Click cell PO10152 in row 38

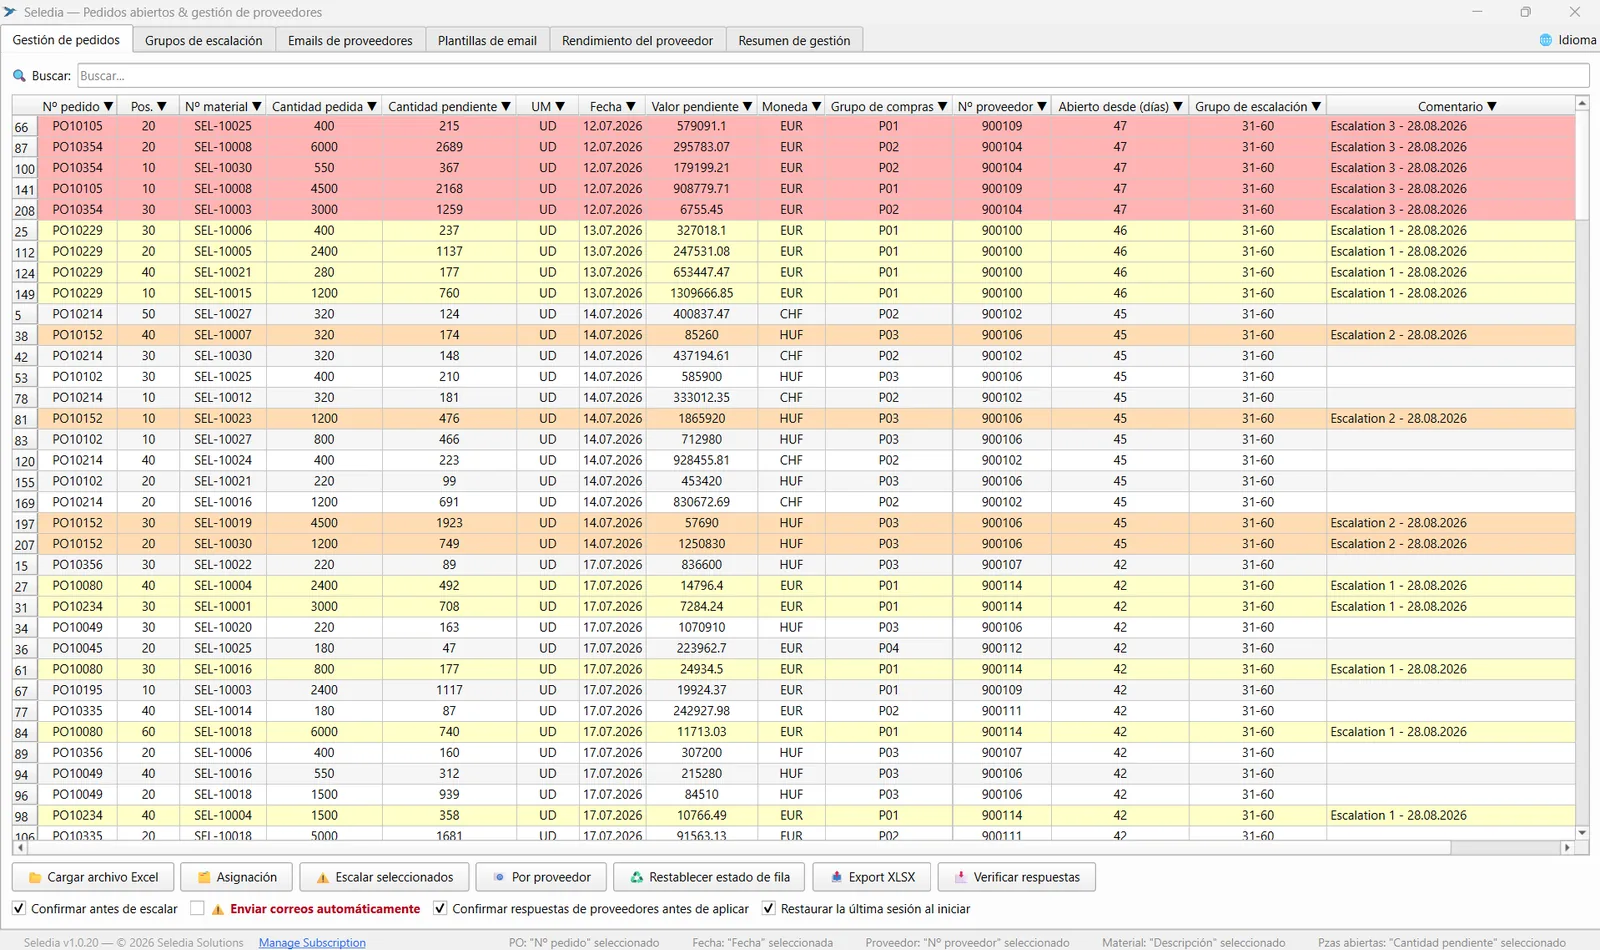point(77,335)
